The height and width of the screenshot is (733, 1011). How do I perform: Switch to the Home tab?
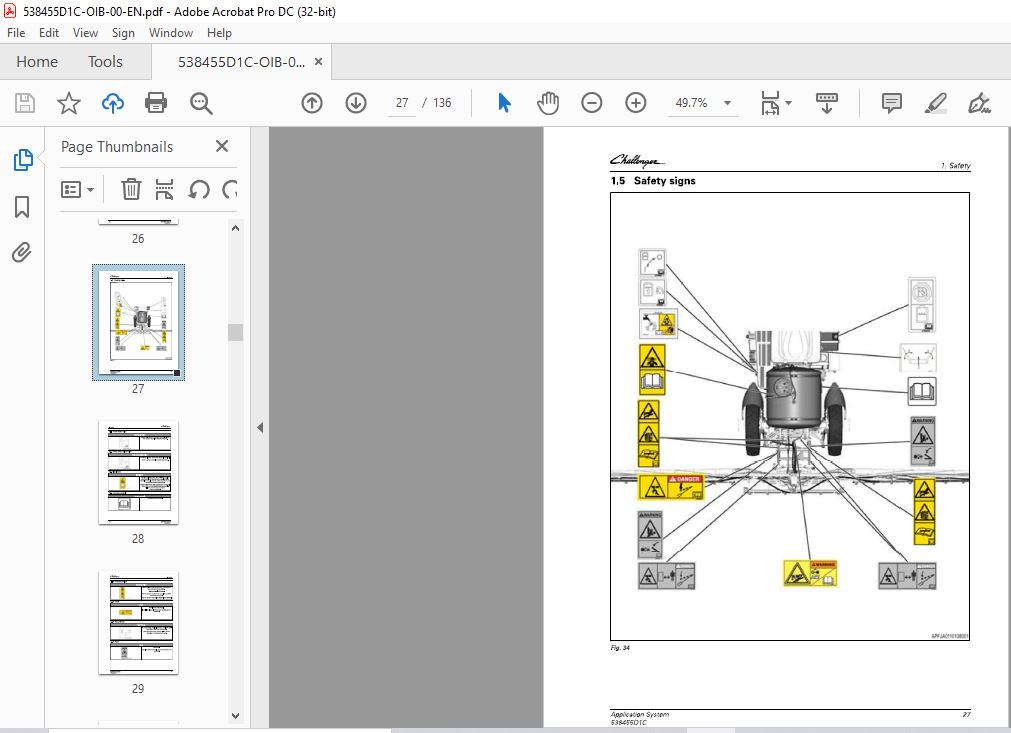coord(37,62)
